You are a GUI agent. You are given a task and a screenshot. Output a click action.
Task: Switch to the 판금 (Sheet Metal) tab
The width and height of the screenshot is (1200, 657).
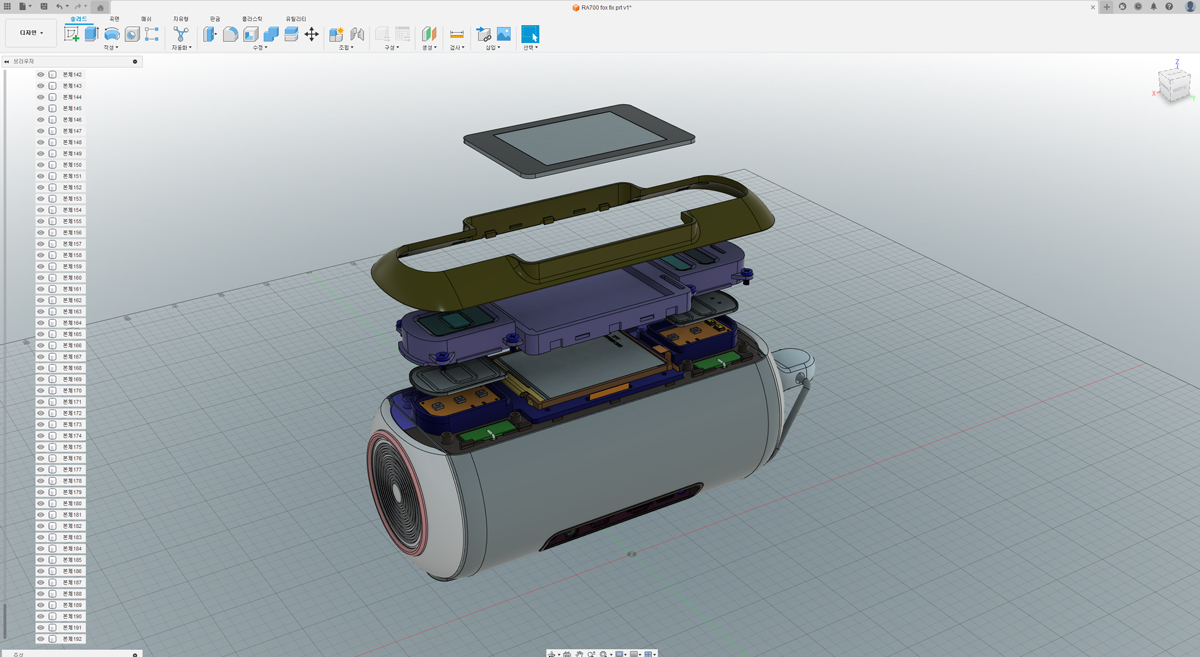pyautogui.click(x=215, y=19)
